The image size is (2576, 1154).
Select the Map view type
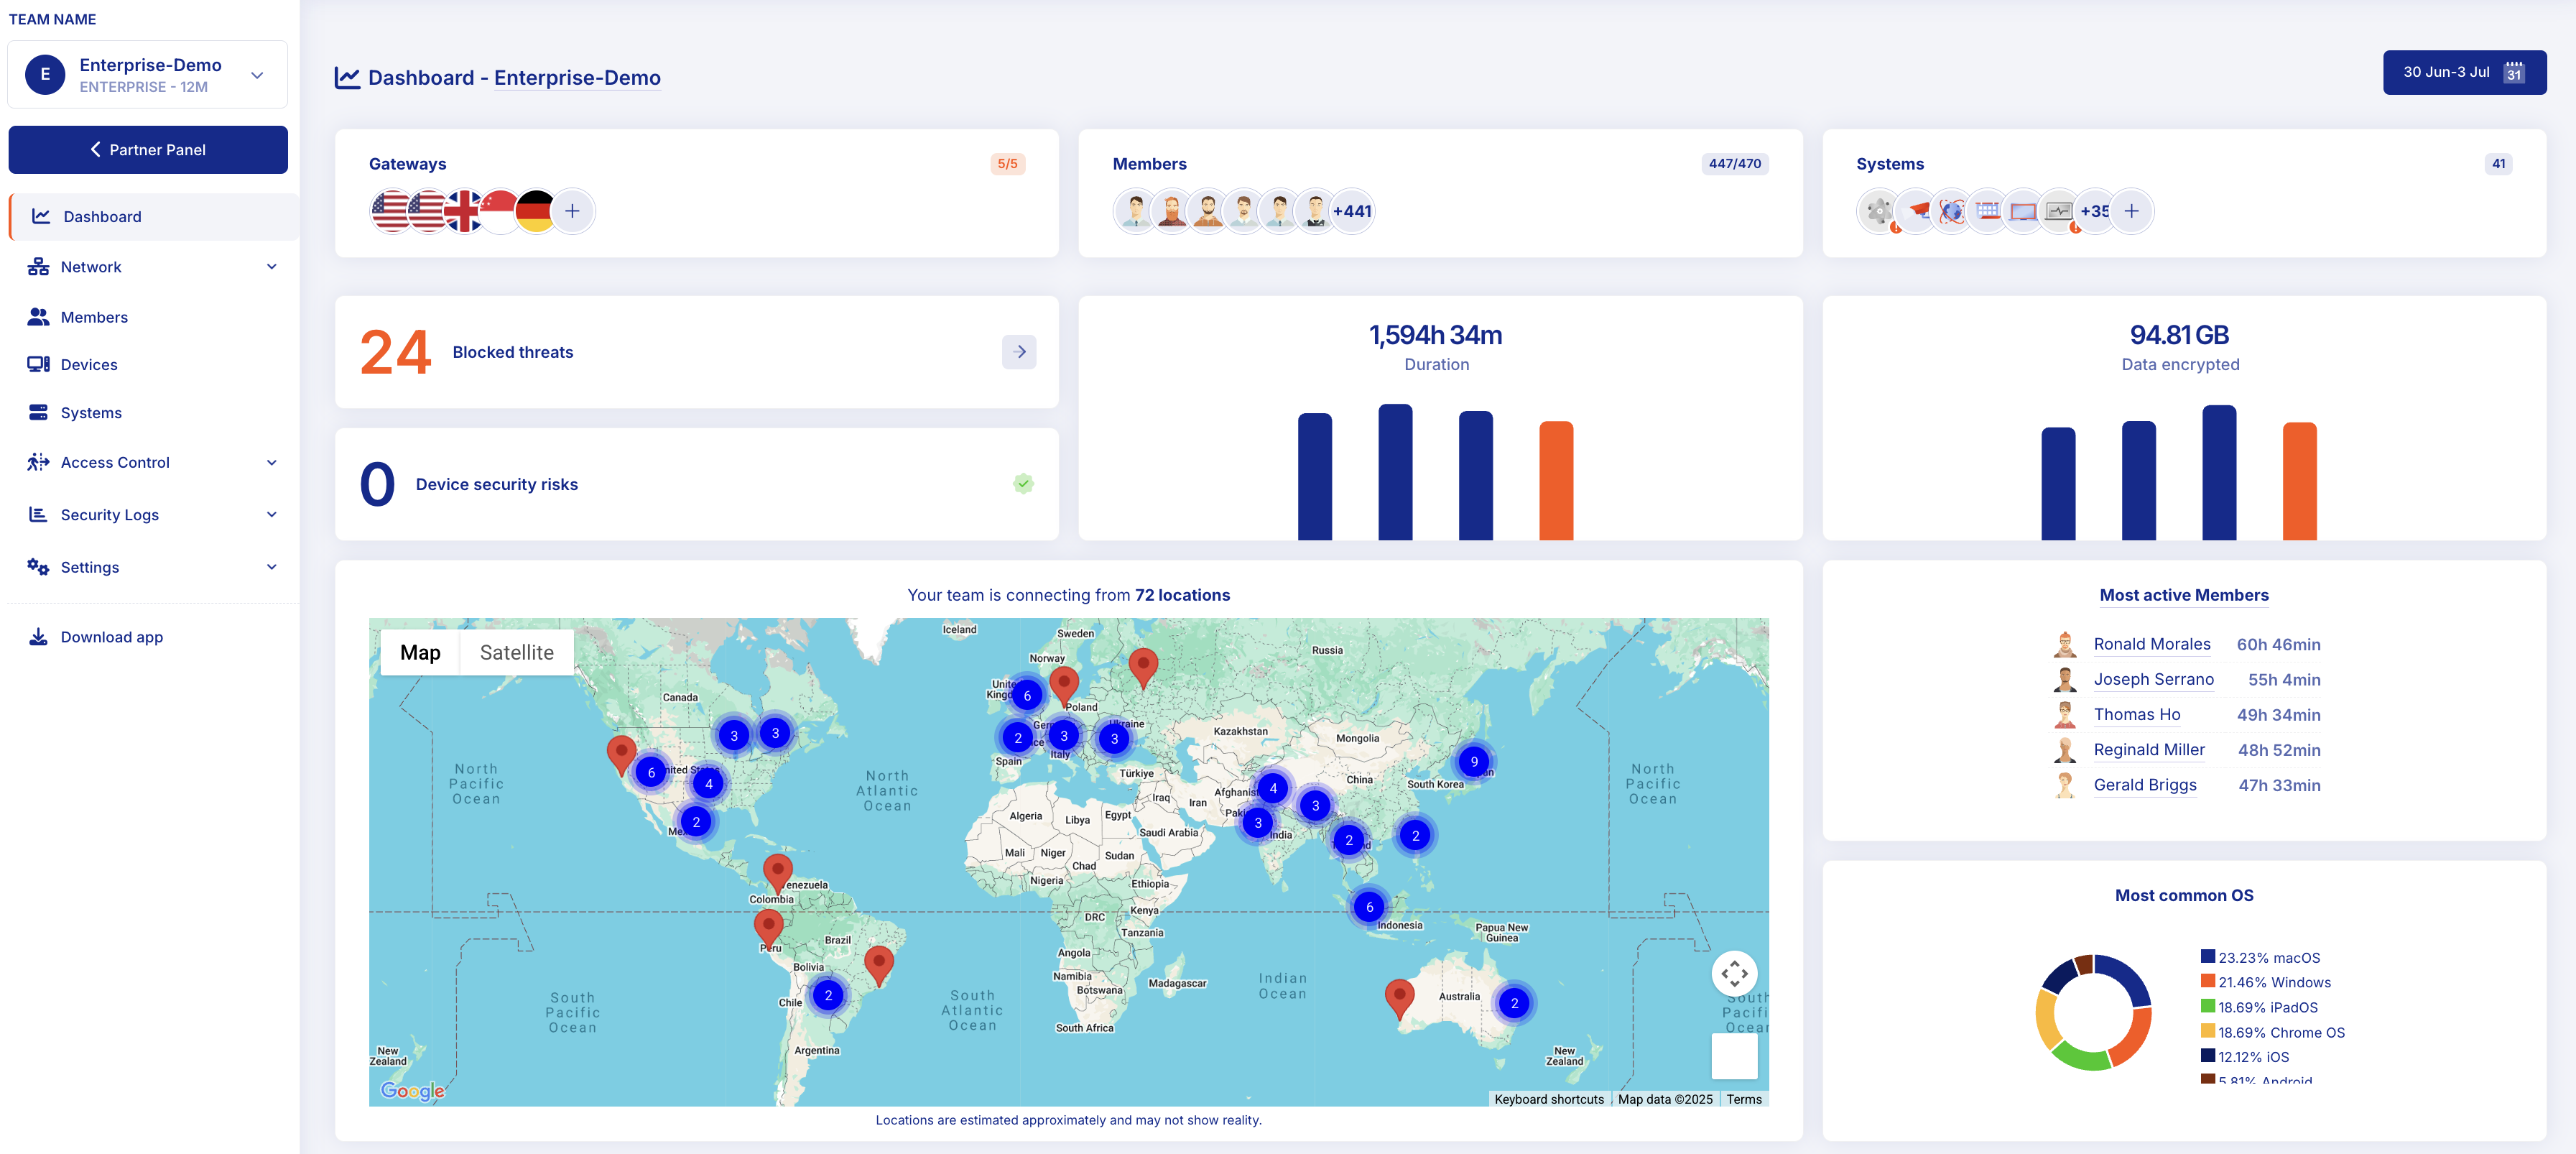coord(420,653)
